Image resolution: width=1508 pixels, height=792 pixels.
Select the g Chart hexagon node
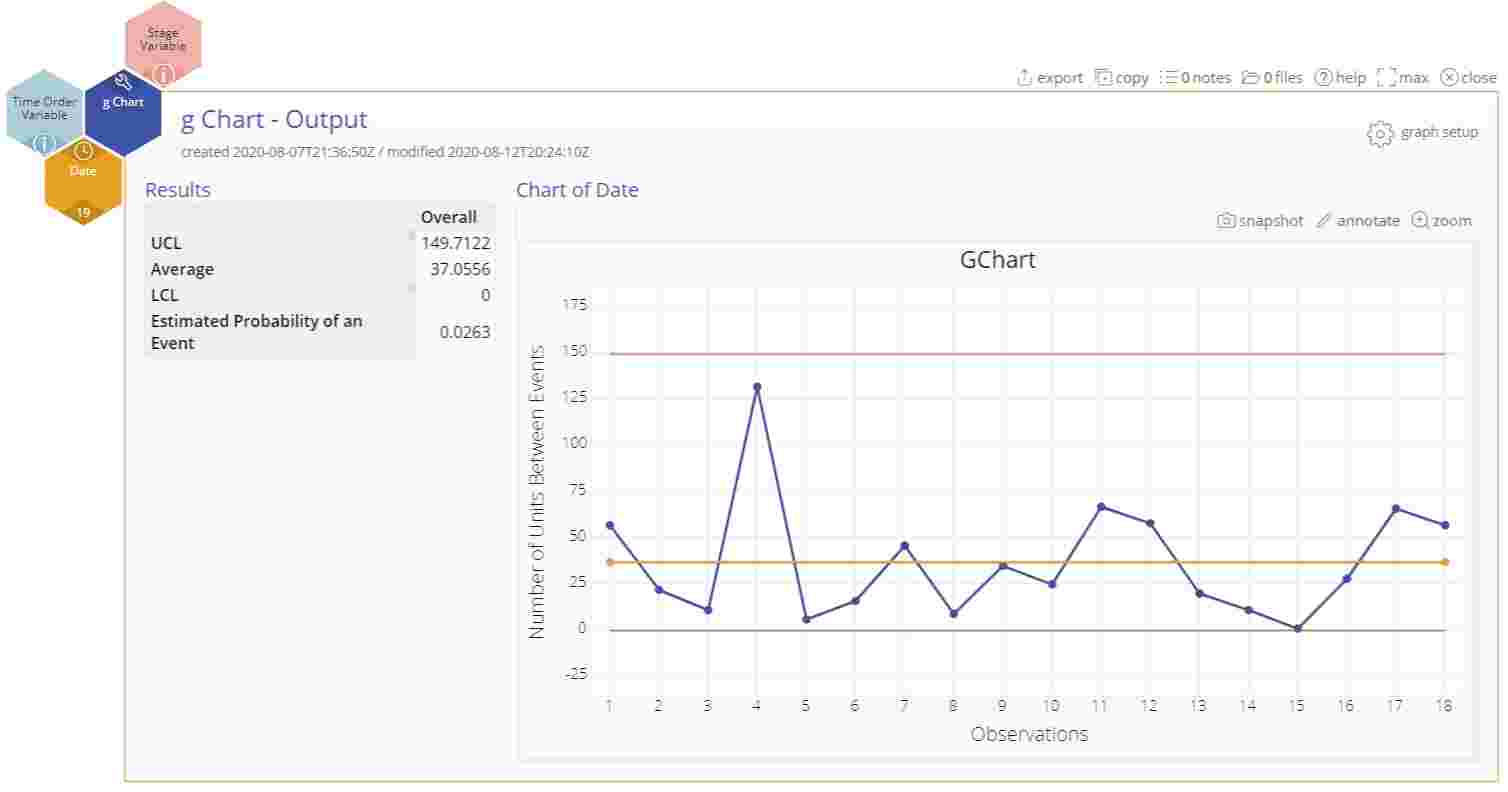pos(124,104)
